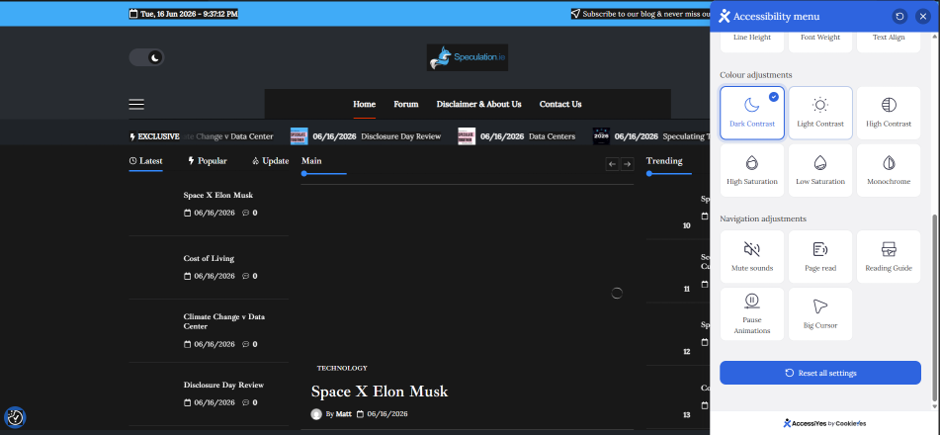Click the TECHNOLOGY category tag
Viewport: 940px width, 435px height.
click(342, 368)
